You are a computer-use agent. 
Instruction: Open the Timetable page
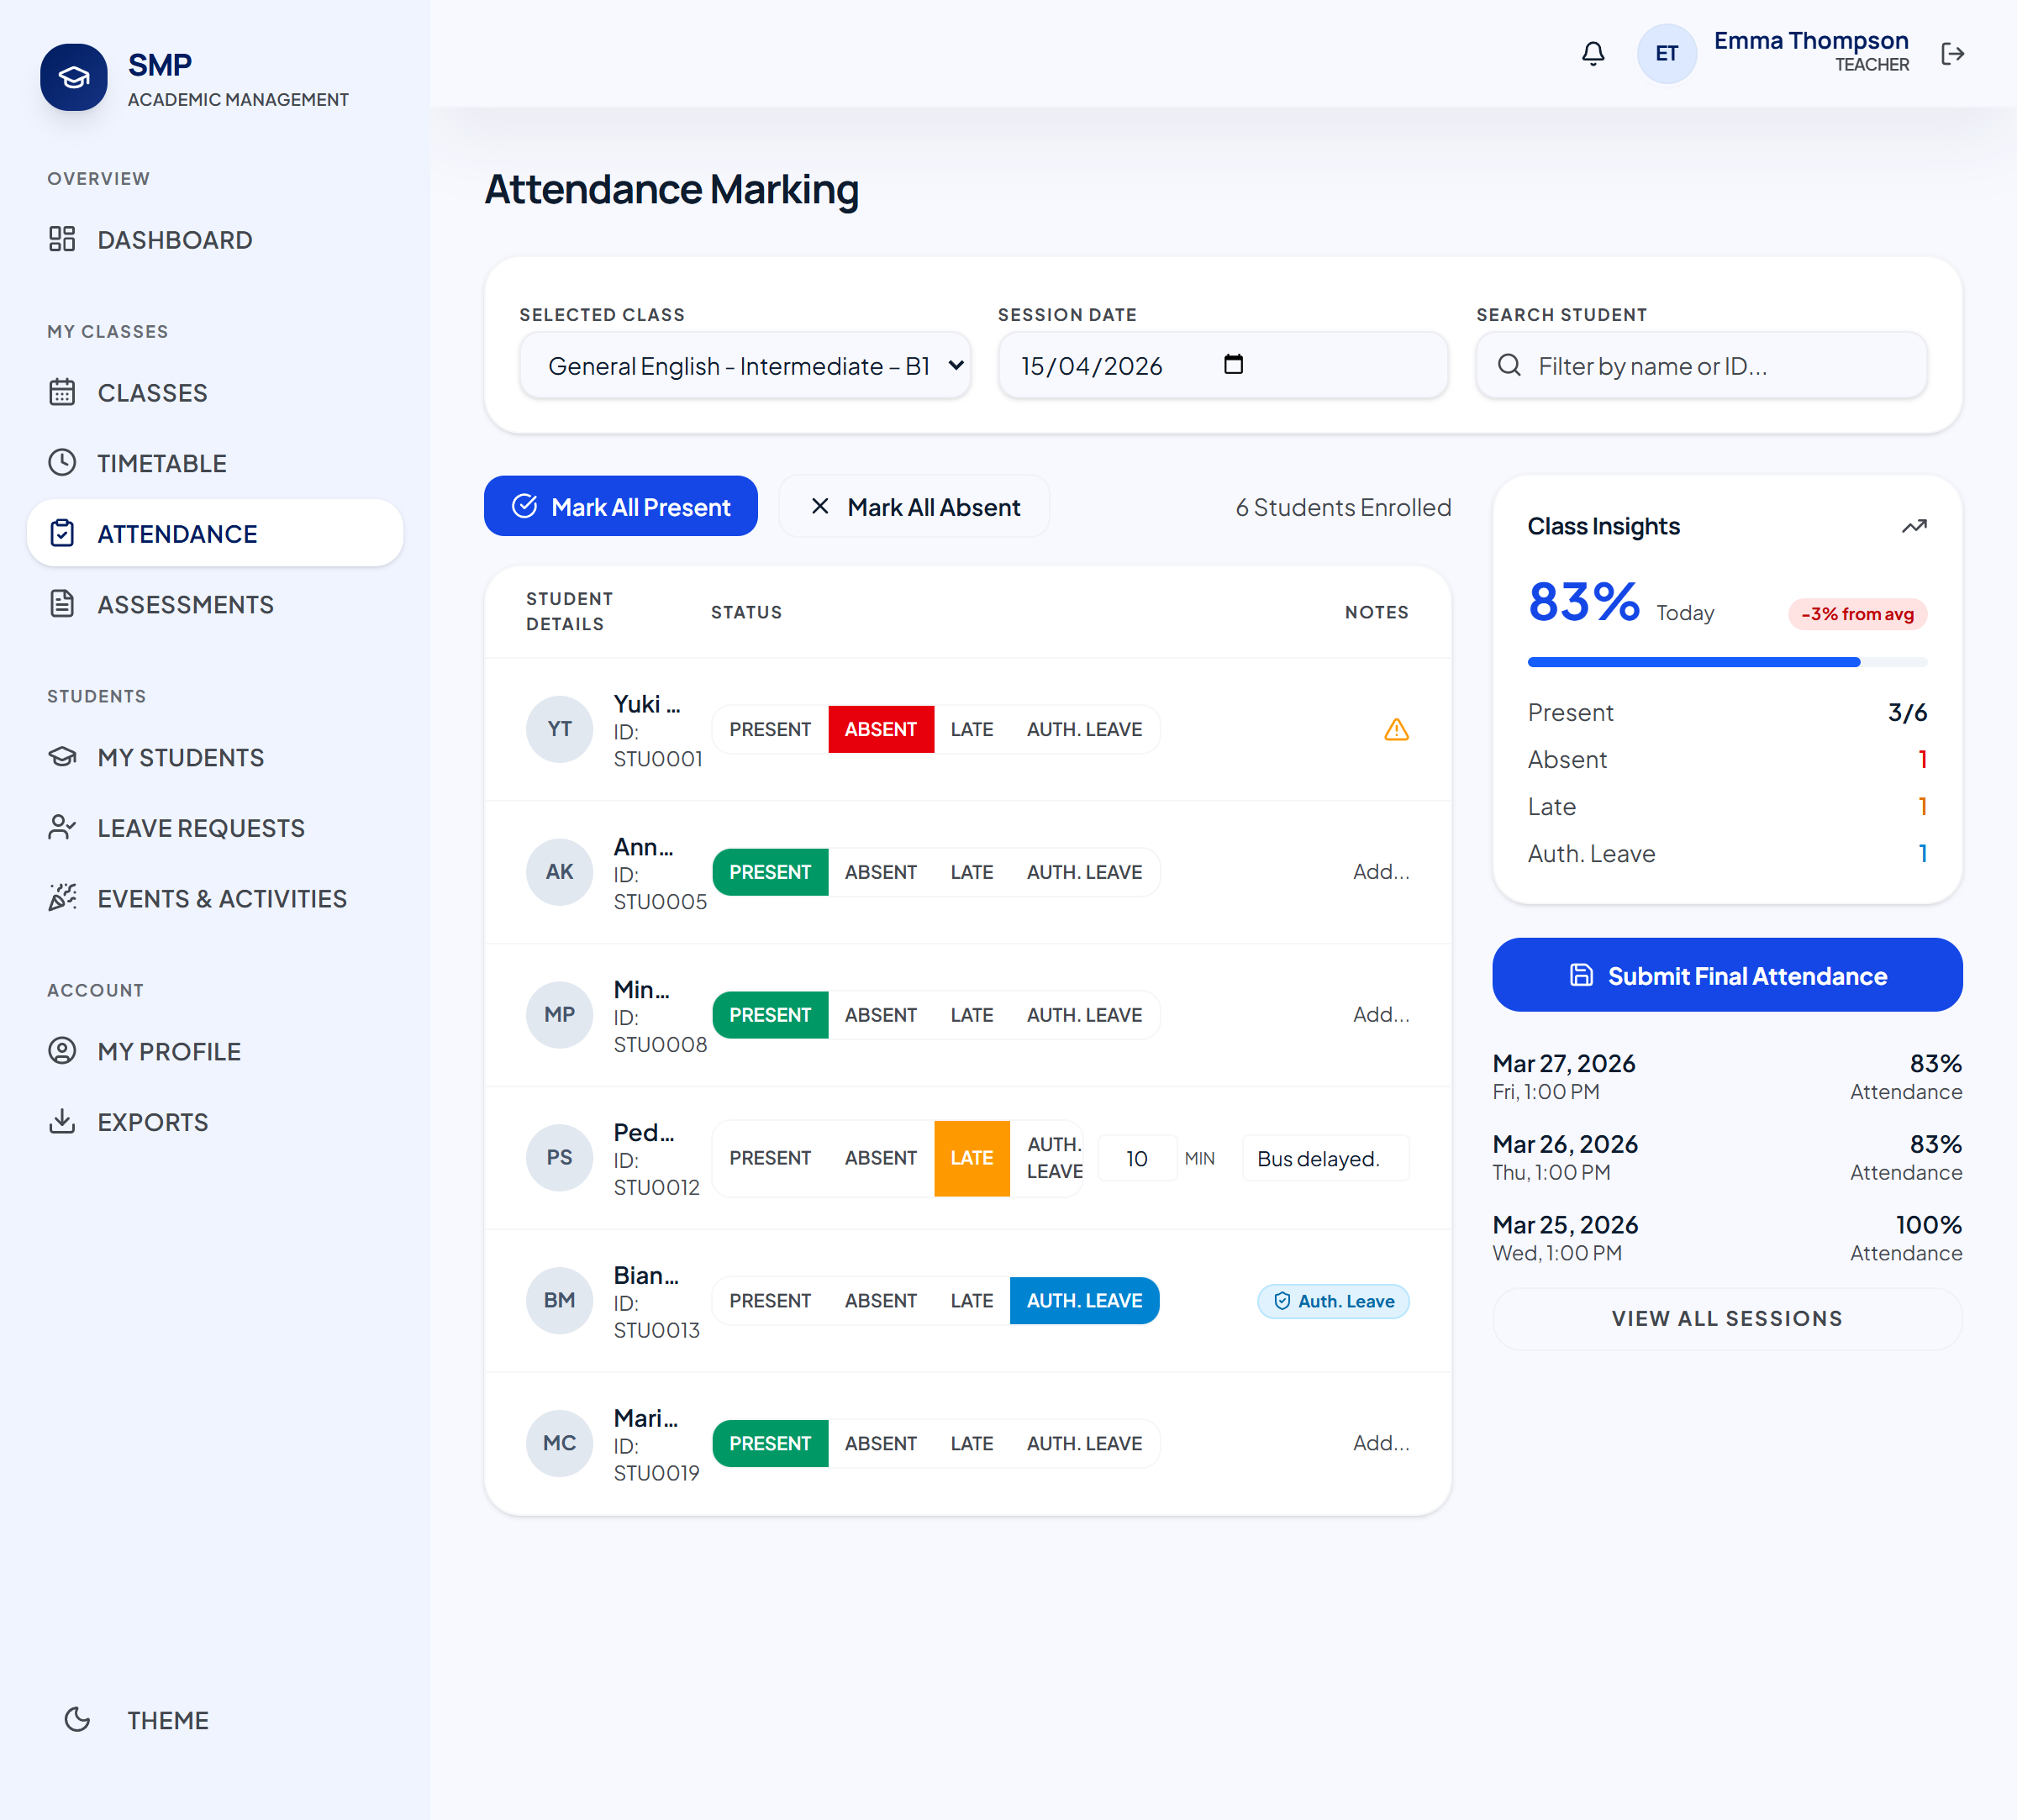coord(215,463)
